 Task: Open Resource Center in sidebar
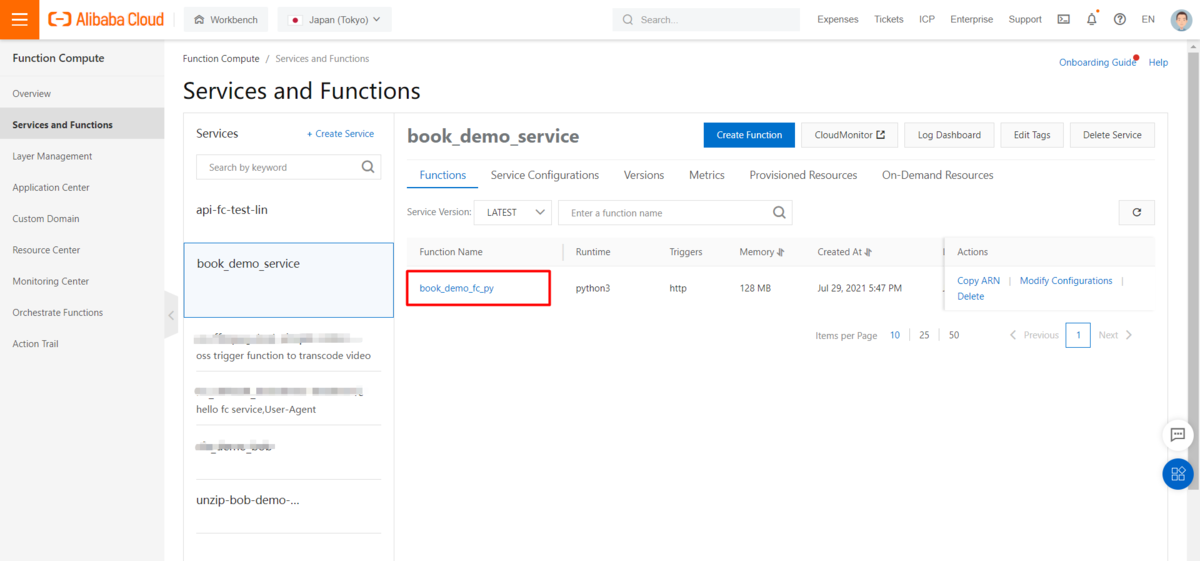[82, 250]
